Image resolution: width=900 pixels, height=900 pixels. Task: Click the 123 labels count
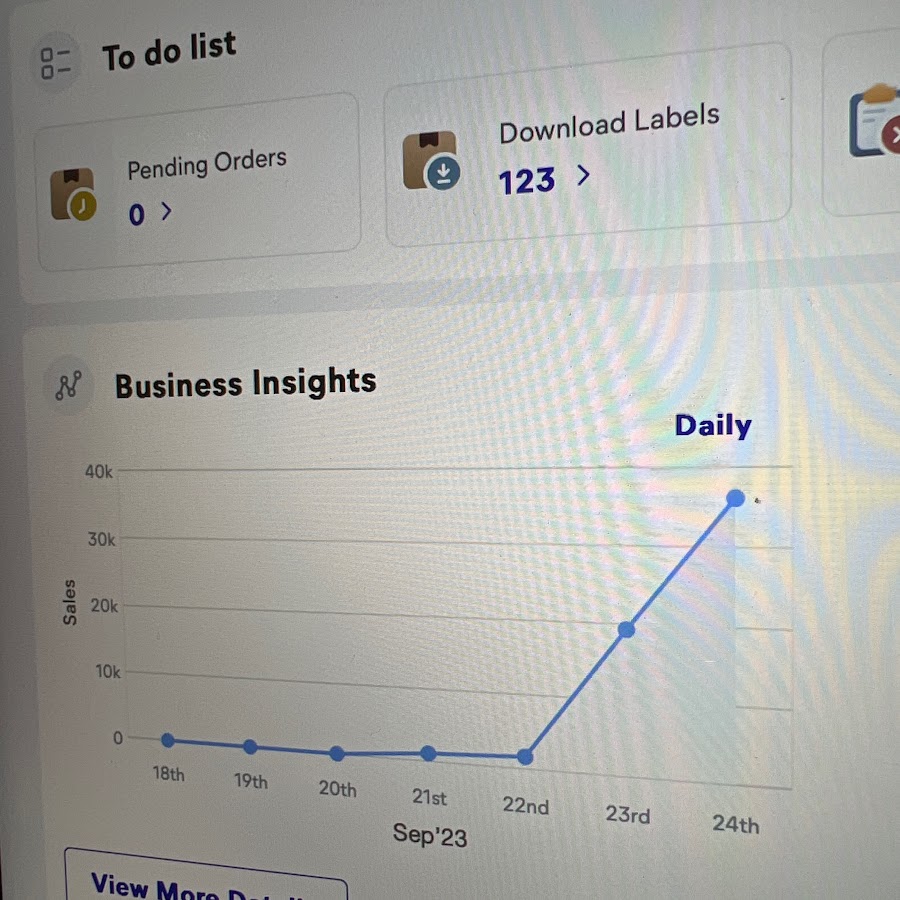coord(526,181)
